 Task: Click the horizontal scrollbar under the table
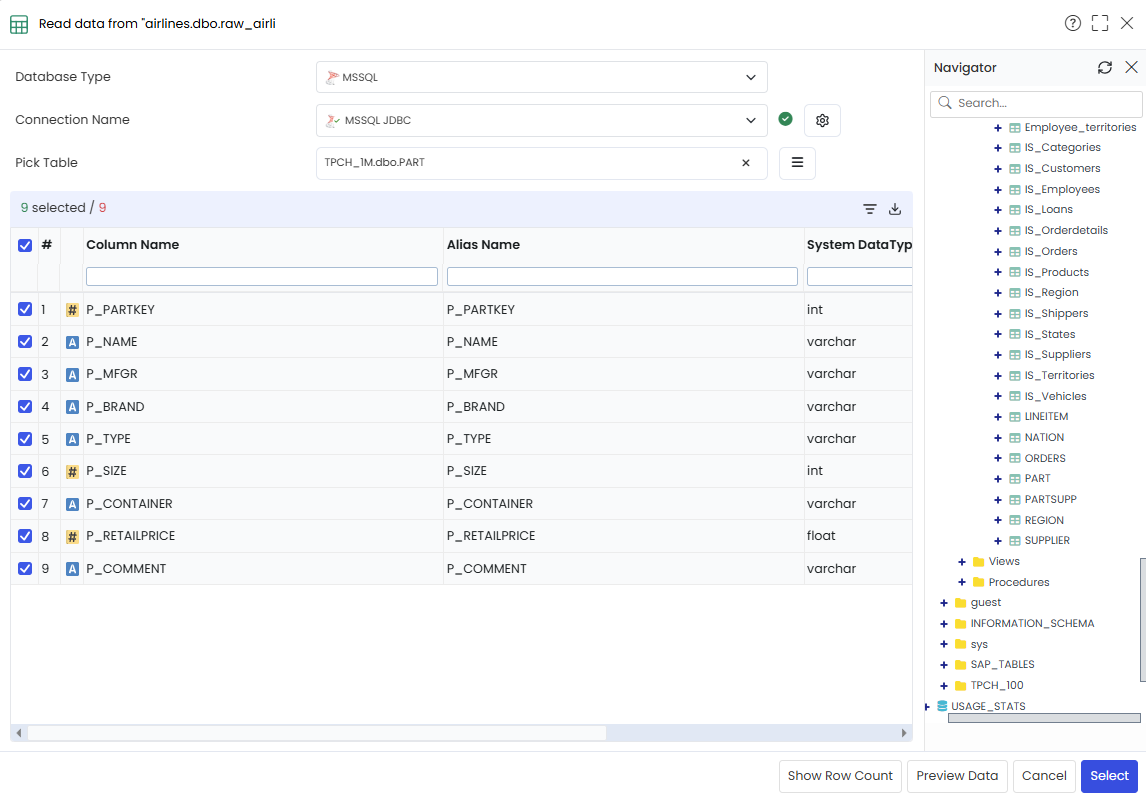317,732
